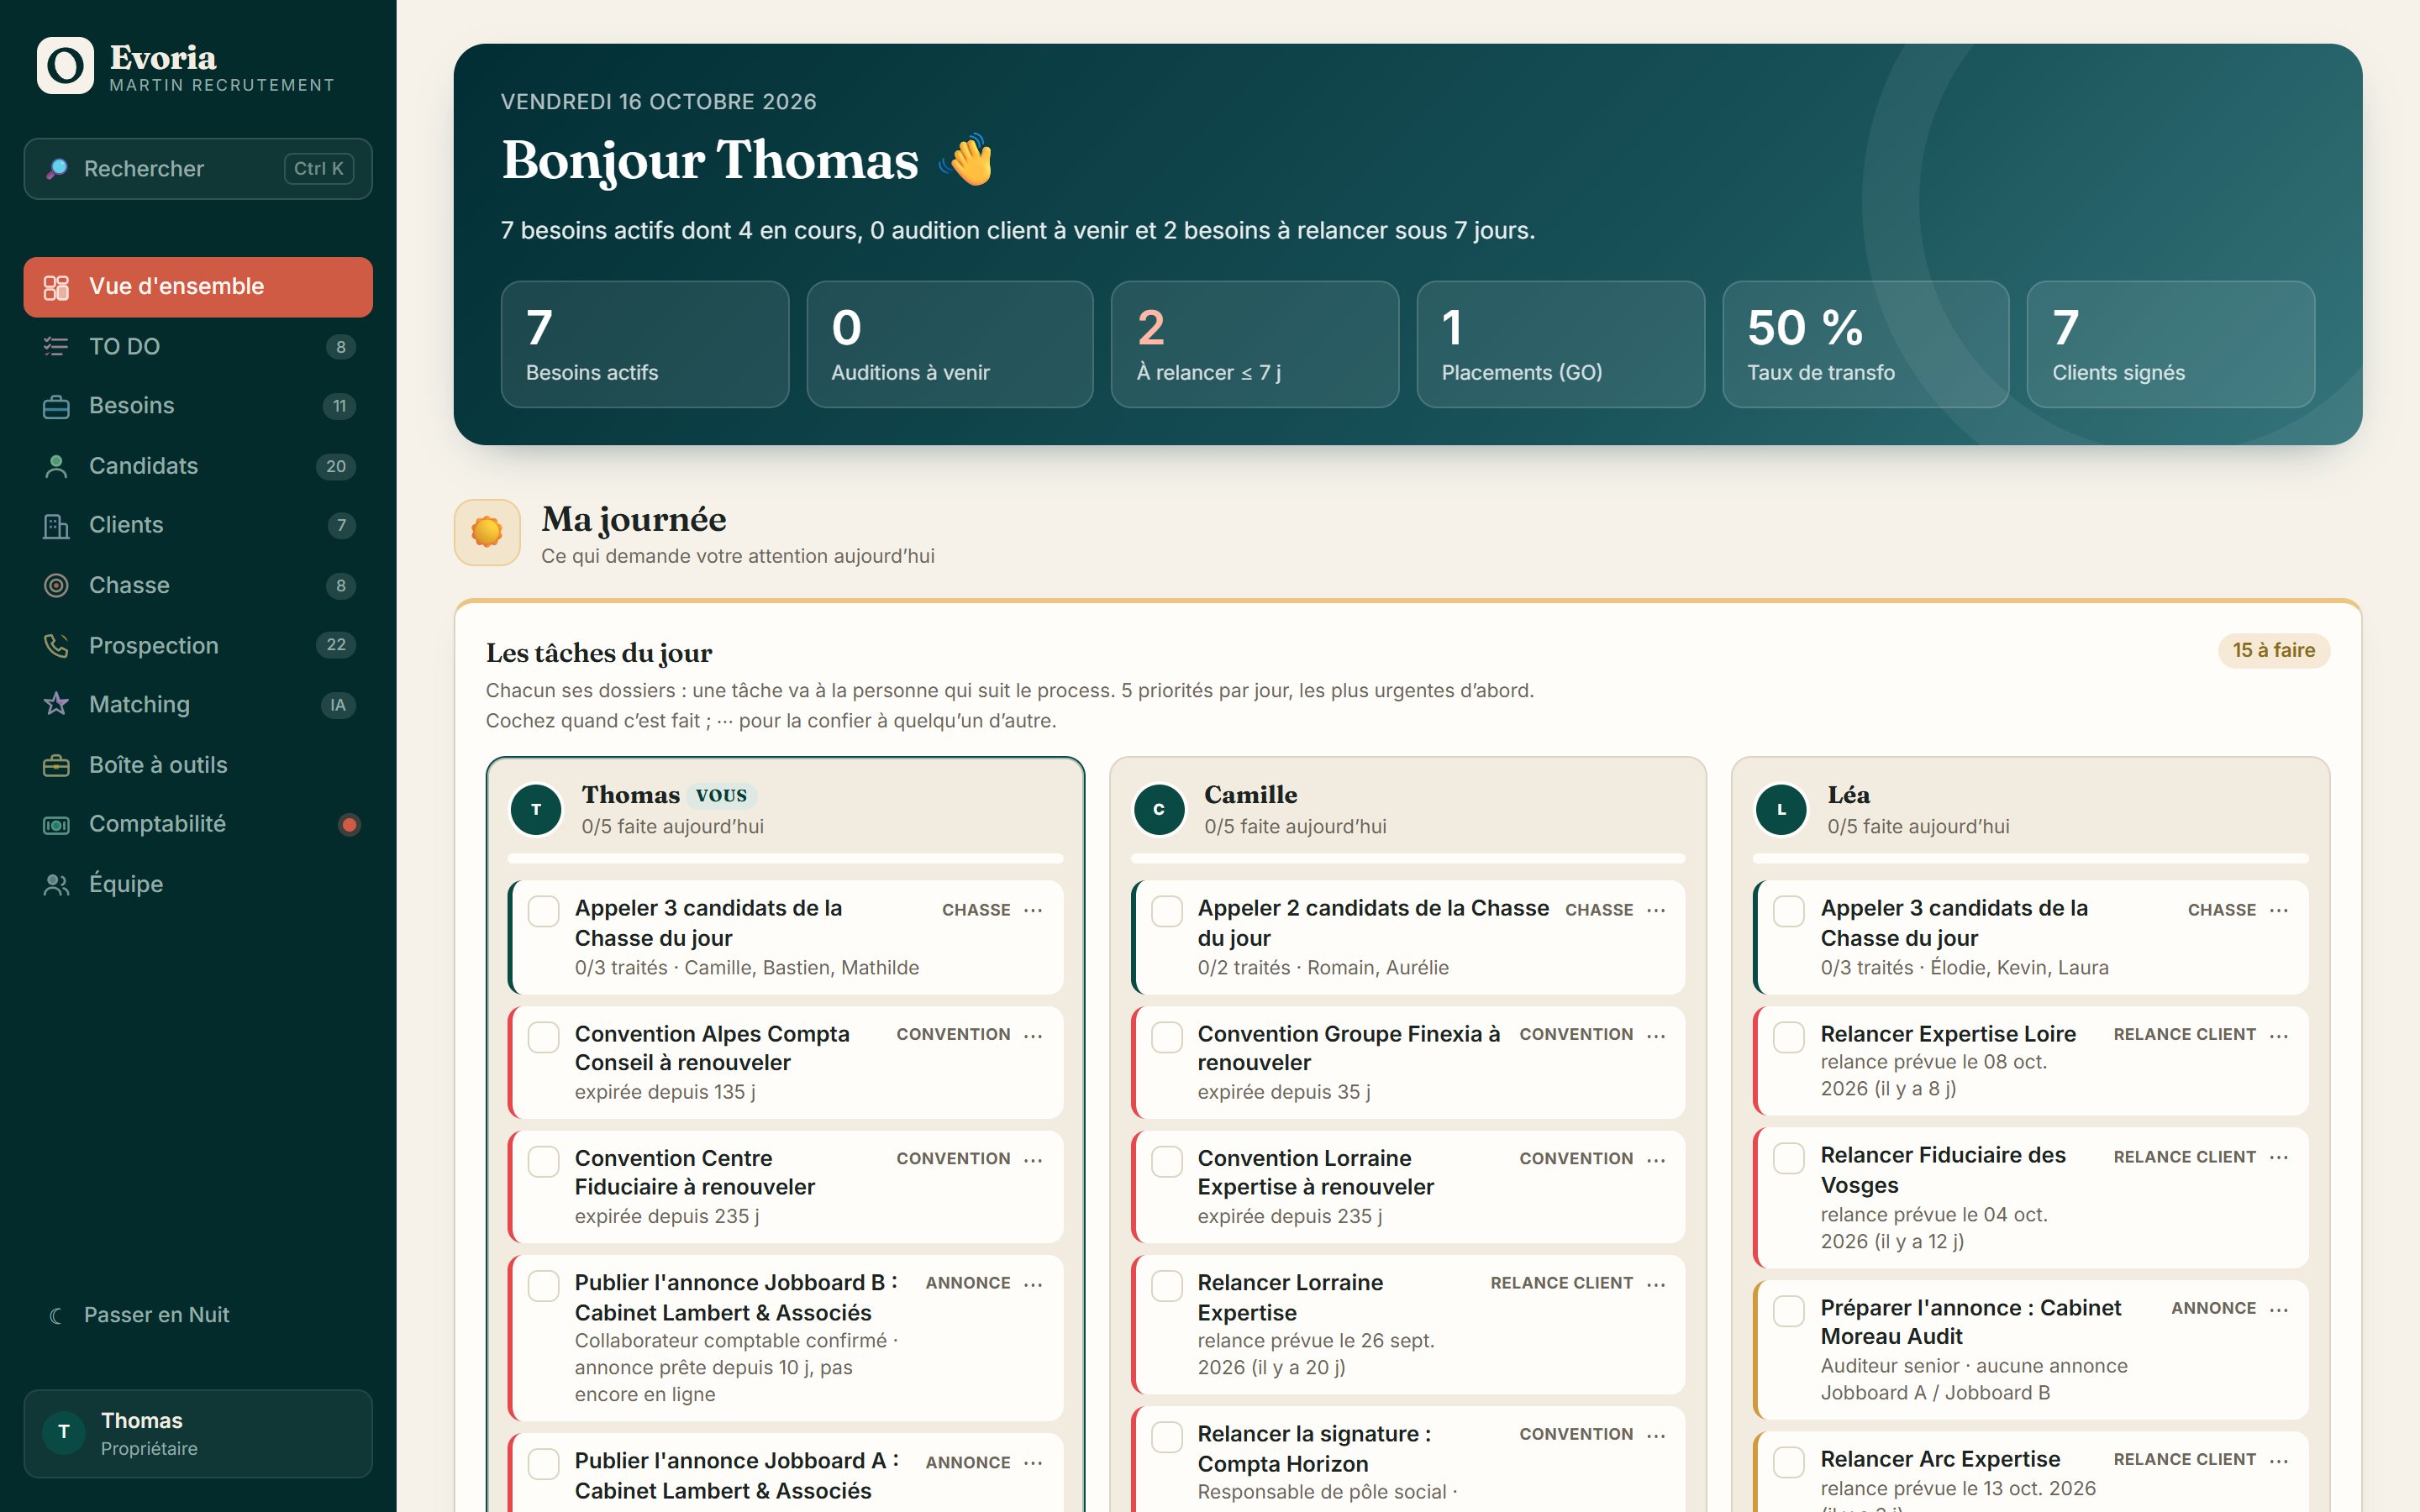Viewport: 2420px width, 1512px height.
Task: Open the Vue d'ensemble menu item
Action: pos(198,287)
